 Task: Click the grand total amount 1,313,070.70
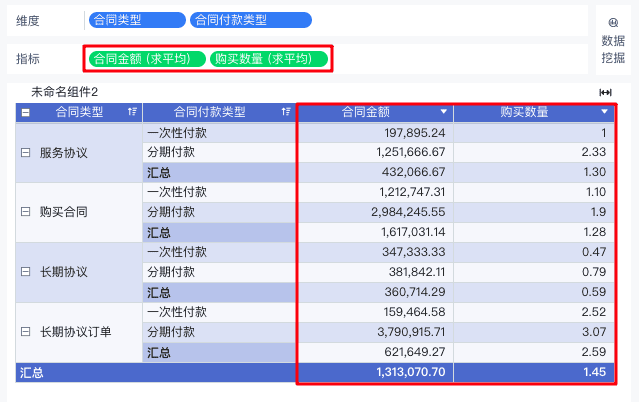411,372
